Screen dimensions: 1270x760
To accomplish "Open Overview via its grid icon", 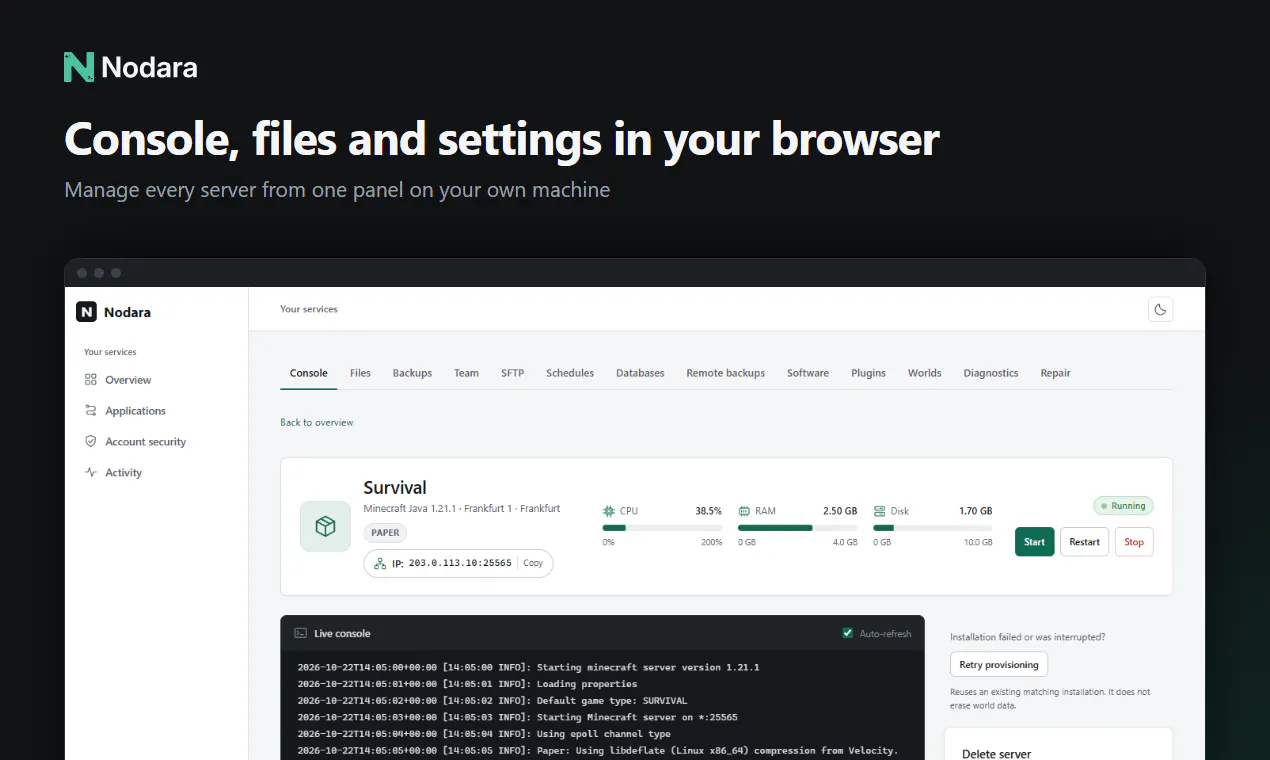I will pyautogui.click(x=91, y=380).
